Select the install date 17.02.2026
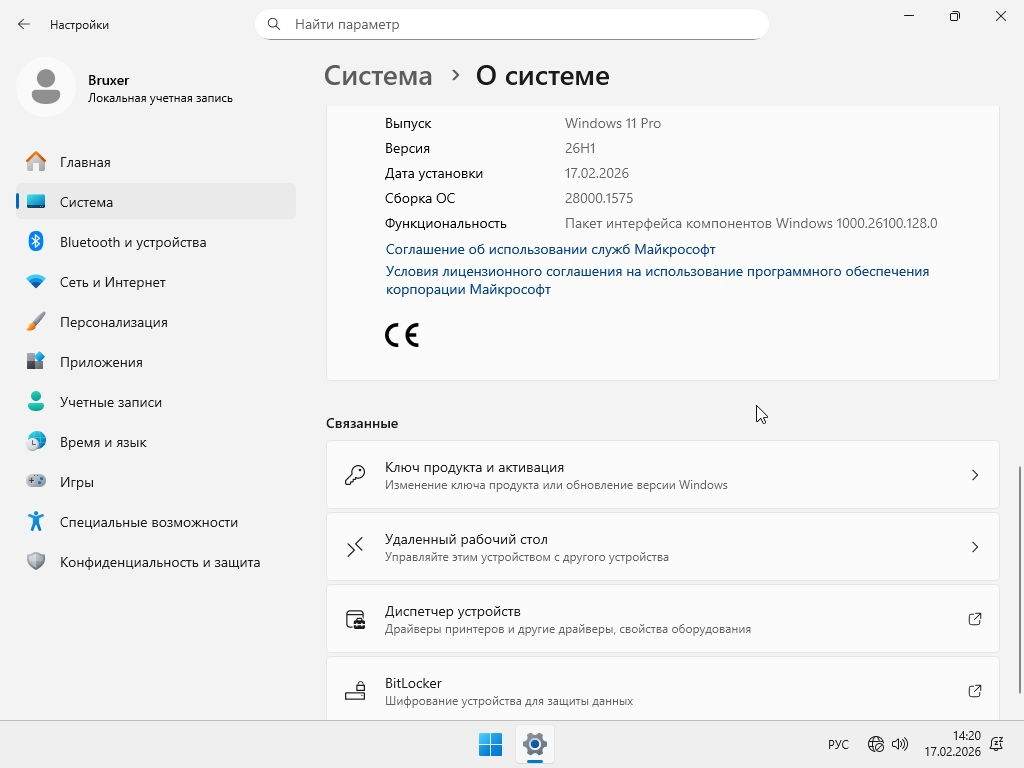 (597, 173)
